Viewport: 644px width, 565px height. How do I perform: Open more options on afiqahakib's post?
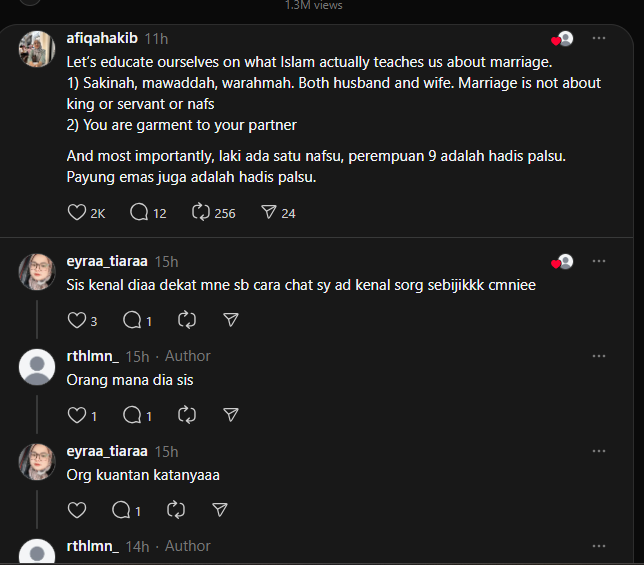click(599, 39)
